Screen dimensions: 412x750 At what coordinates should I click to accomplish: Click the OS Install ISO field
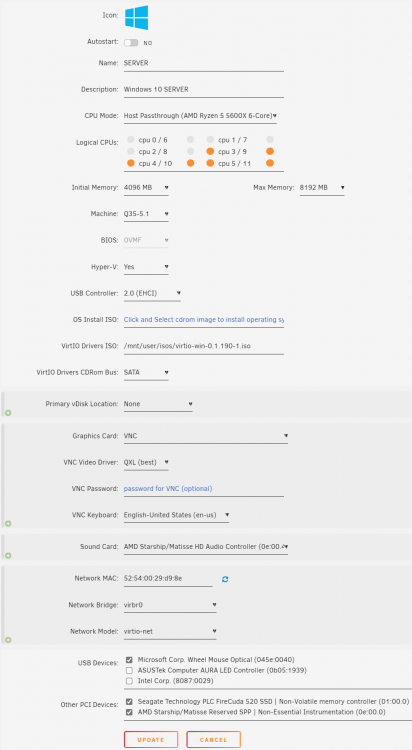pos(203,320)
